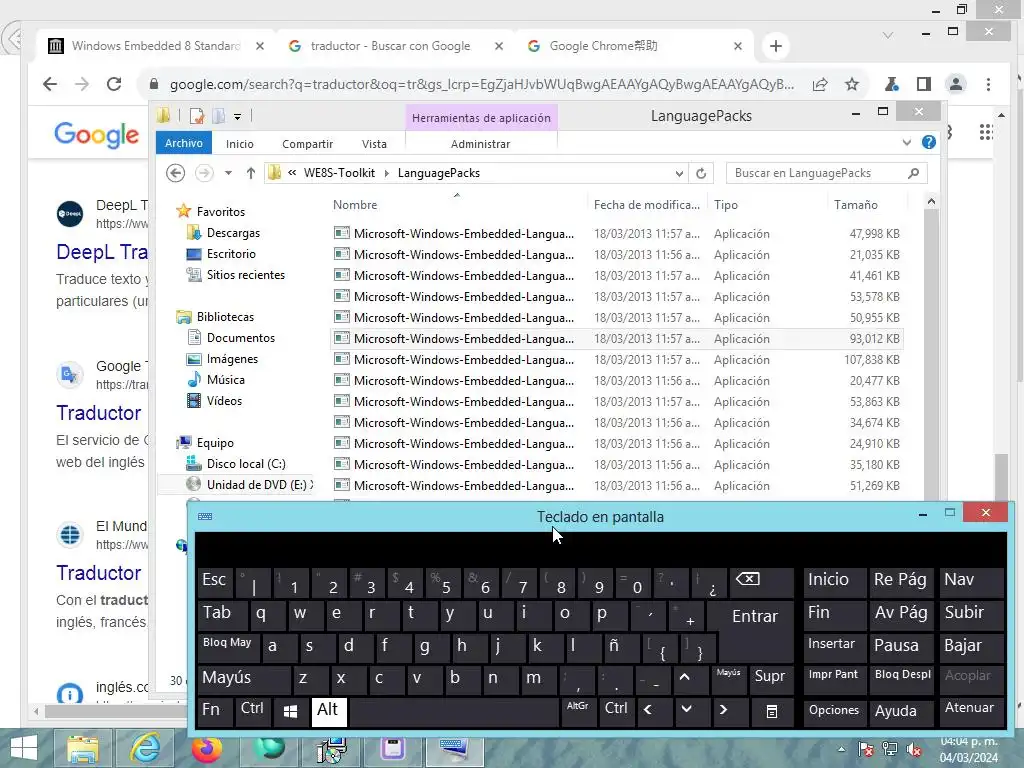Open Chrome side panel icon

click(923, 84)
